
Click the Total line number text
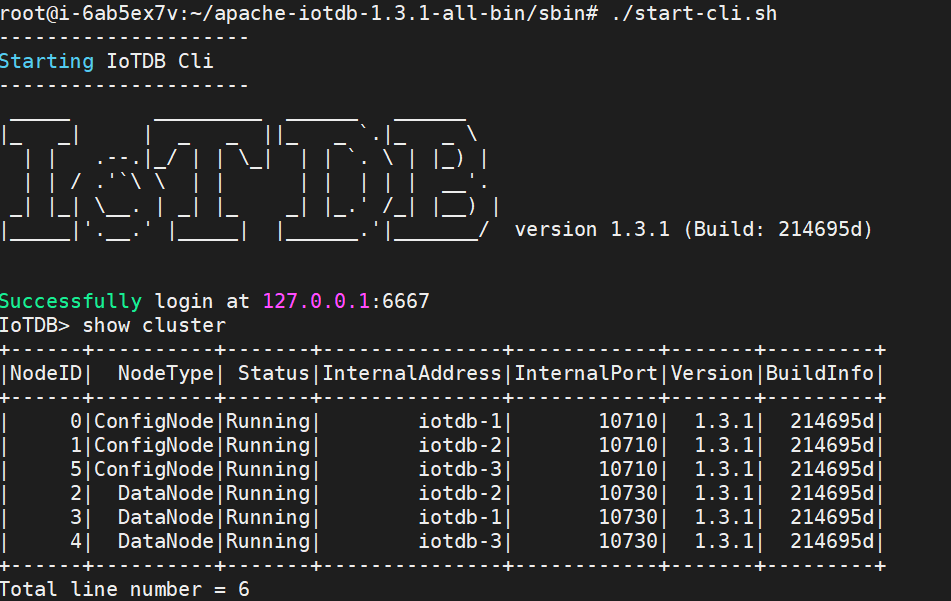[x=124, y=589]
